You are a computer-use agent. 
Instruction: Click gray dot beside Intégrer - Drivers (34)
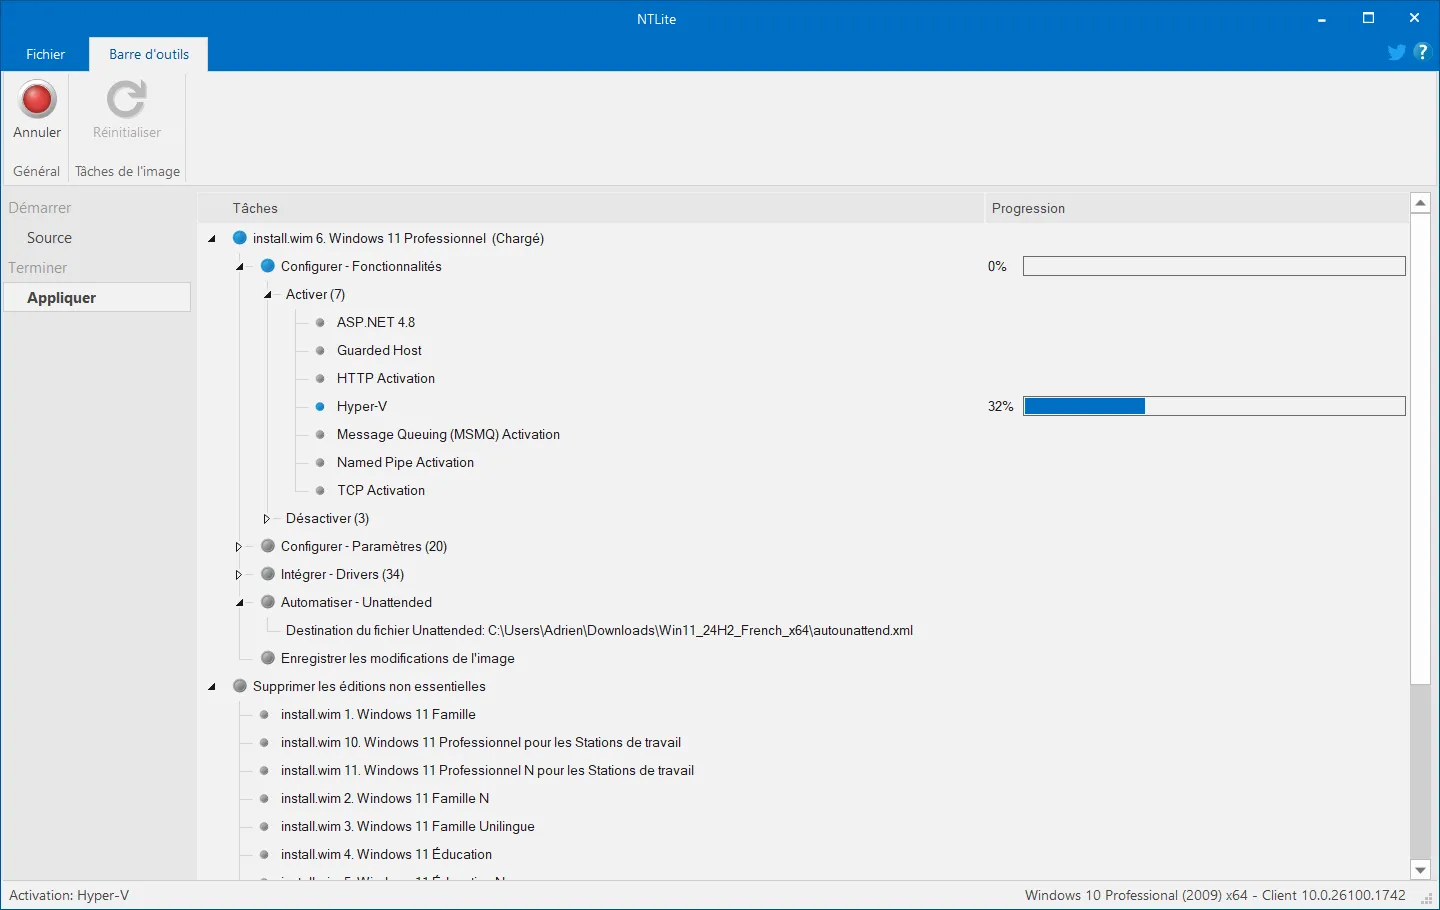point(268,574)
